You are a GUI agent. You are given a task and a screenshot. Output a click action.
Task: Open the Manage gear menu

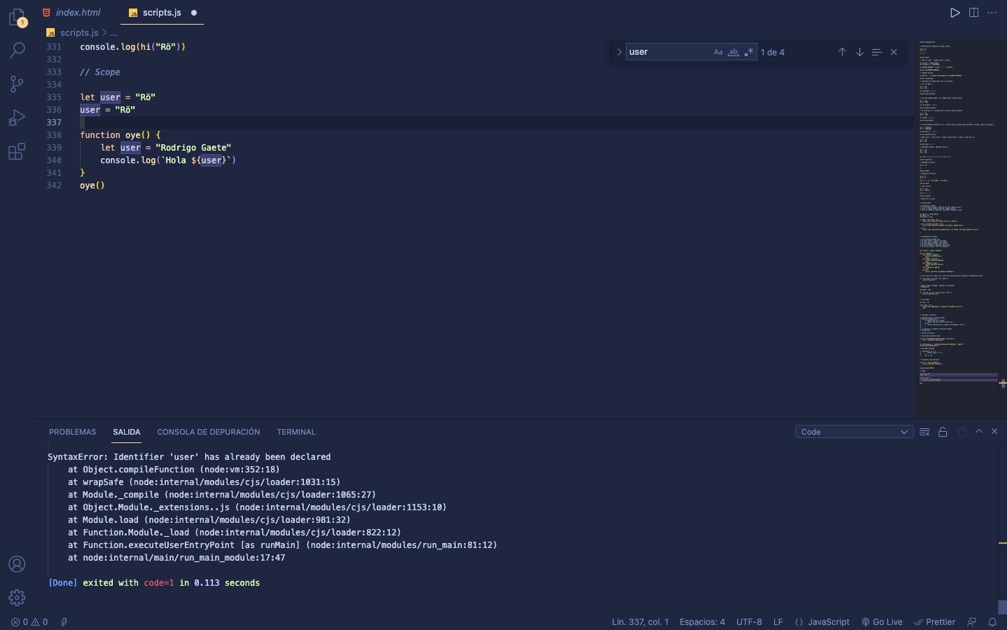click(x=17, y=597)
